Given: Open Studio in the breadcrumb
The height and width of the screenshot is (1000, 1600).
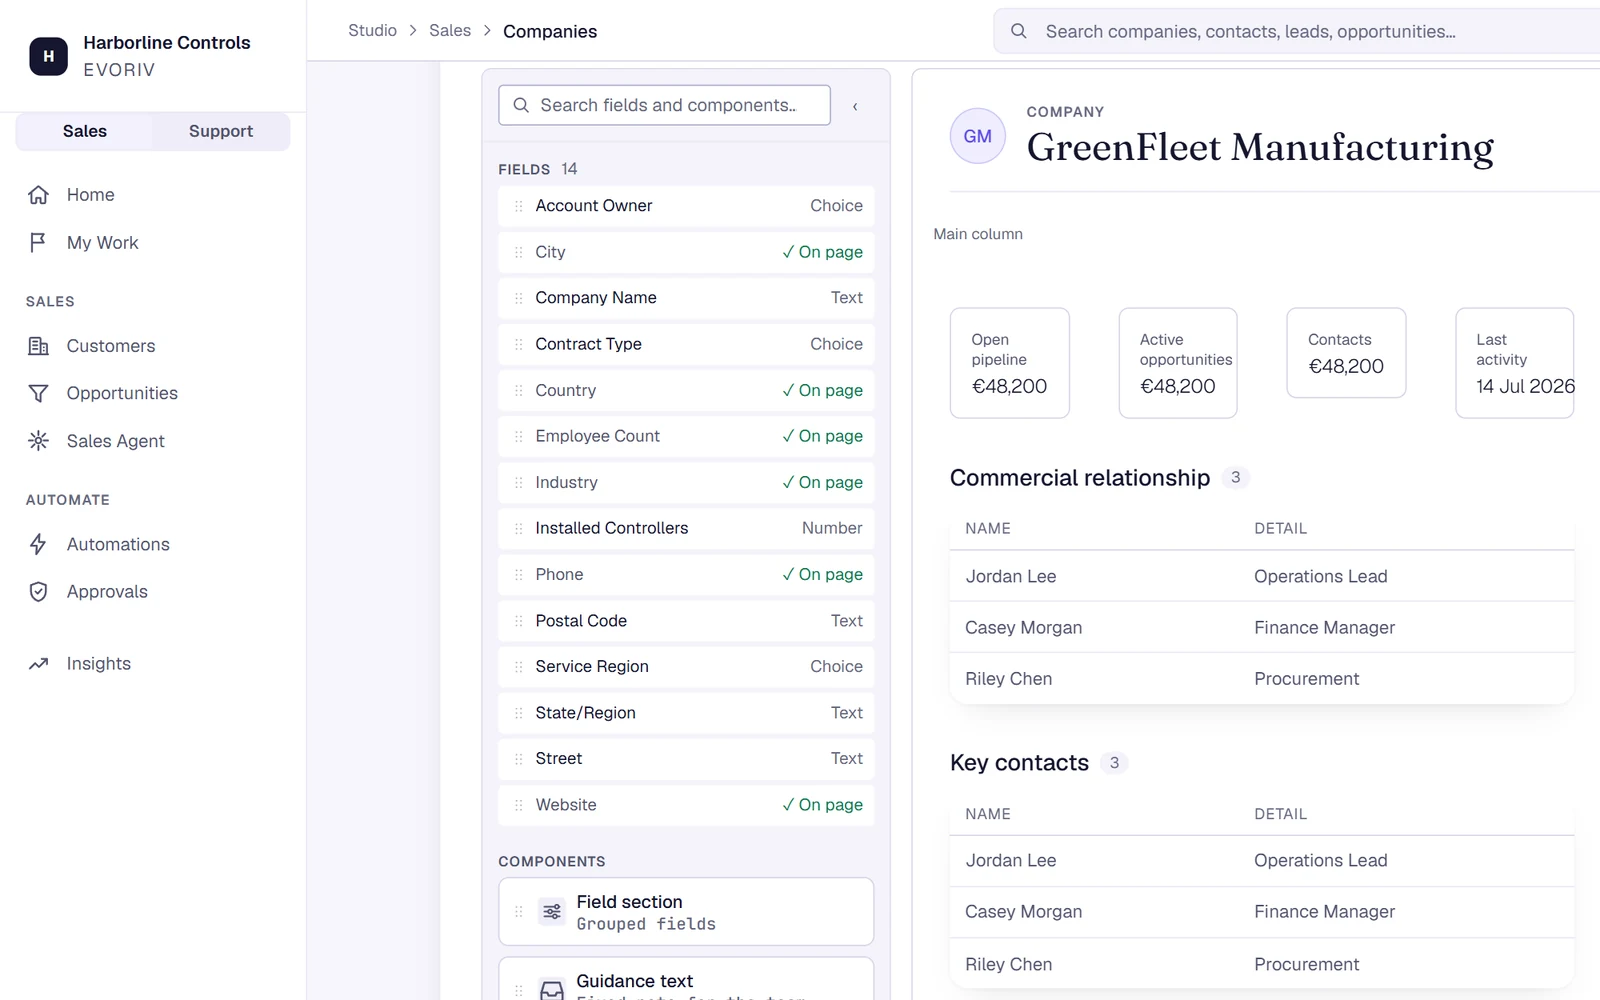Looking at the screenshot, I should tap(372, 31).
